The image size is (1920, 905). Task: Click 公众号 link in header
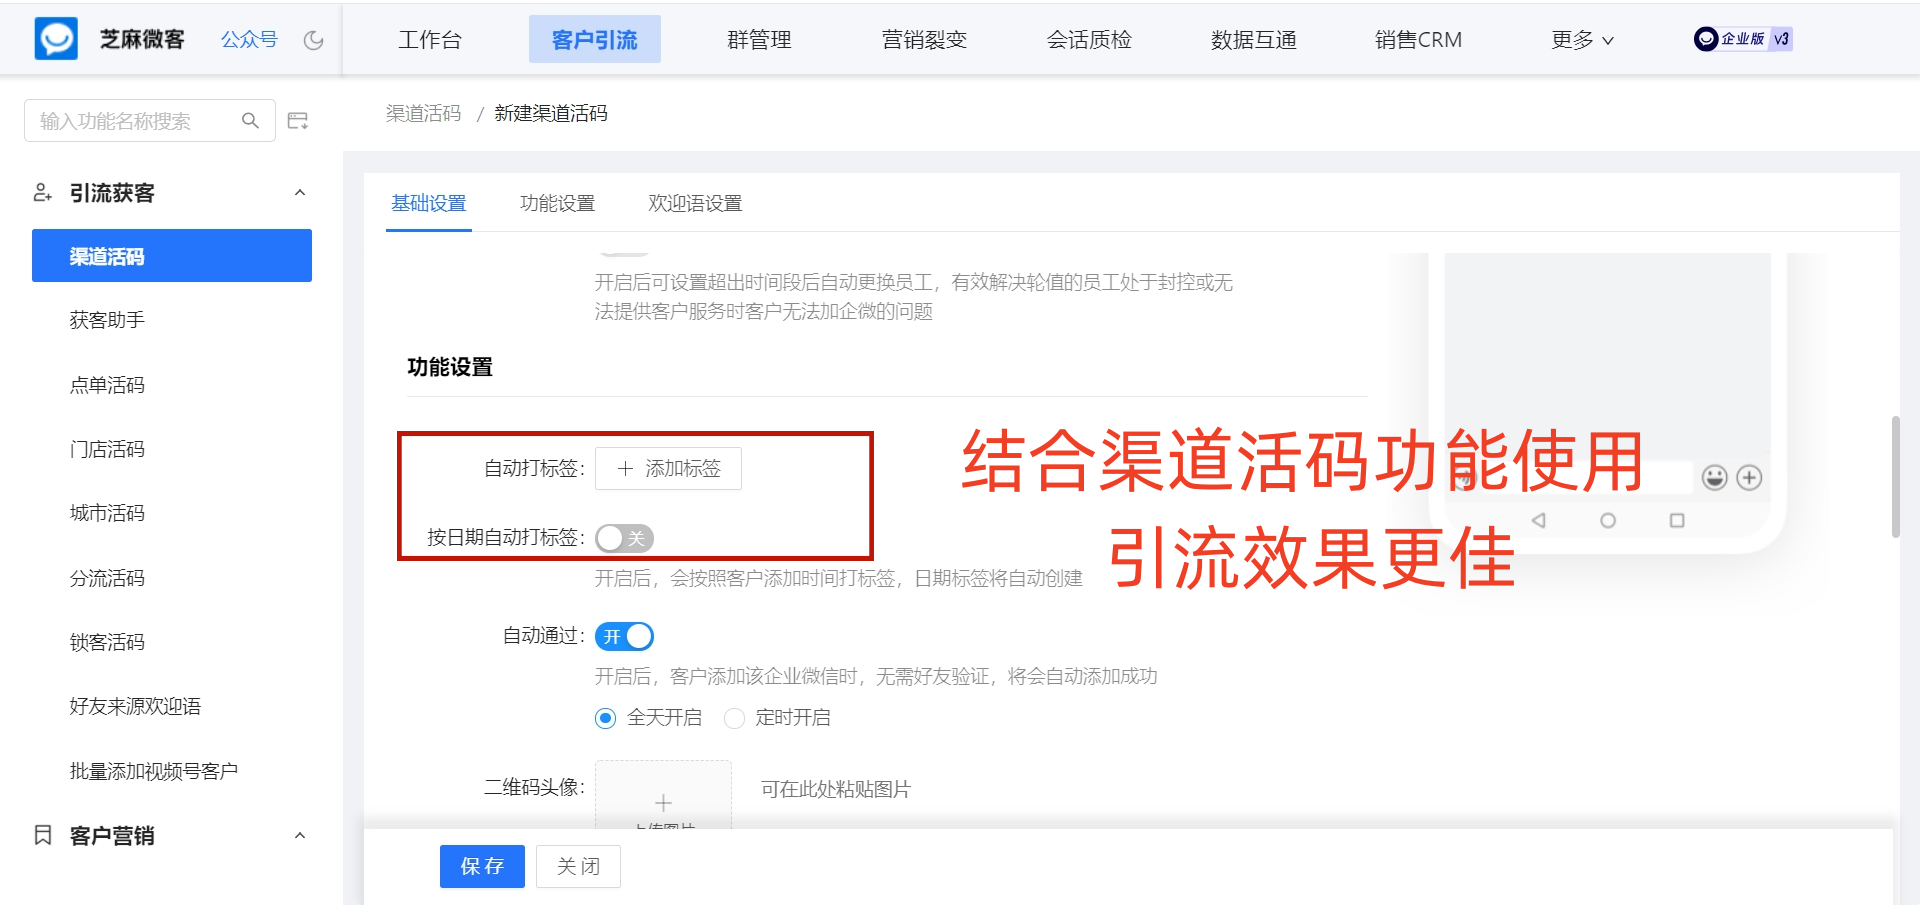click(249, 40)
